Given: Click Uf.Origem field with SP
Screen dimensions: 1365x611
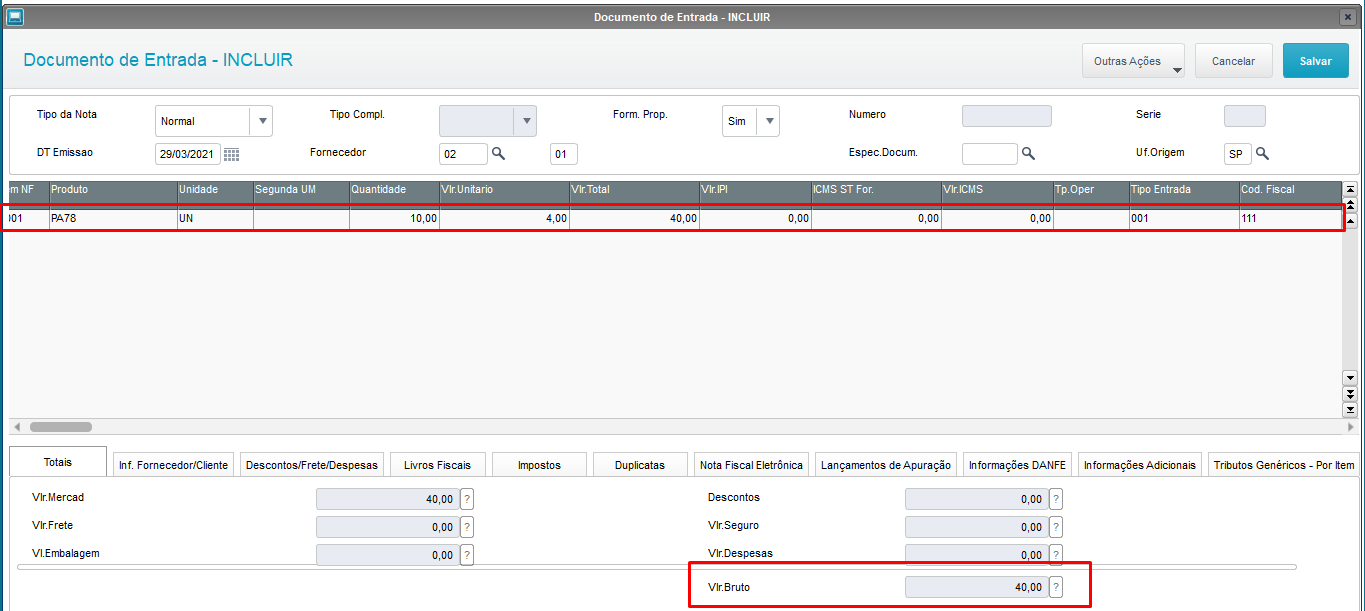Looking at the screenshot, I should (x=1238, y=154).
